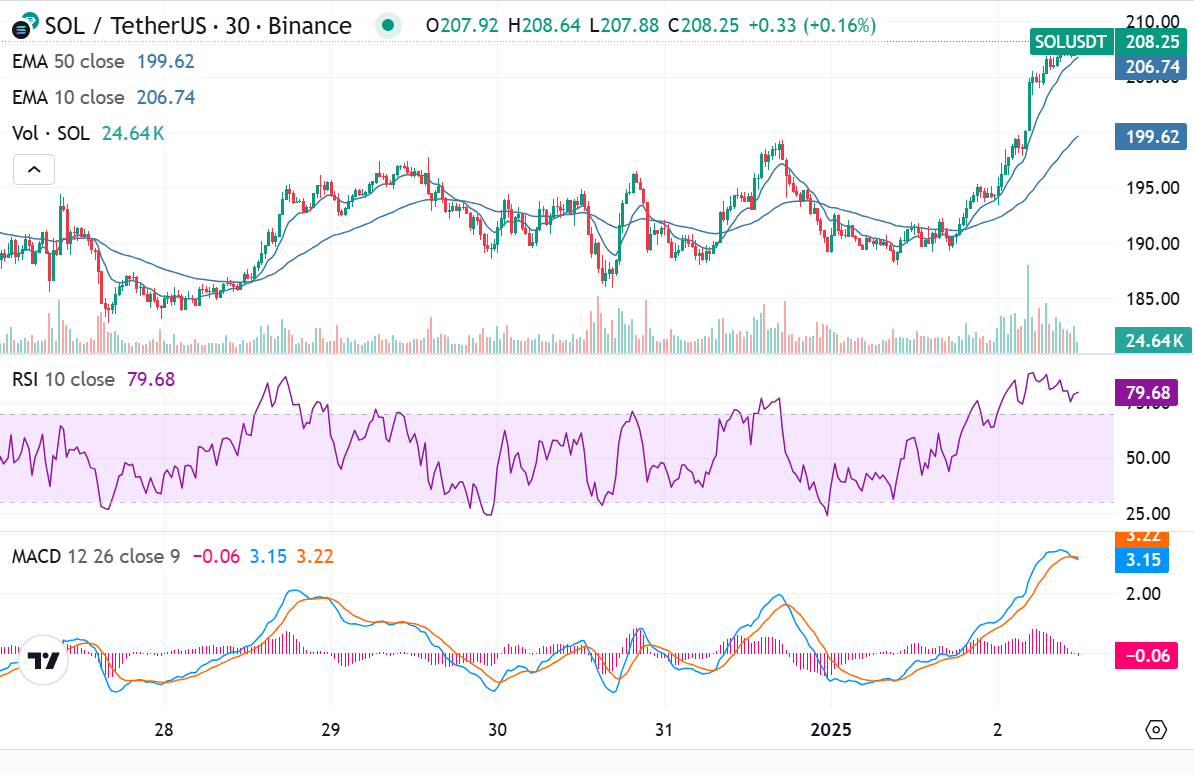Click the 30 date axis label
The height and width of the screenshot is (774, 1194).
pyautogui.click(x=497, y=730)
